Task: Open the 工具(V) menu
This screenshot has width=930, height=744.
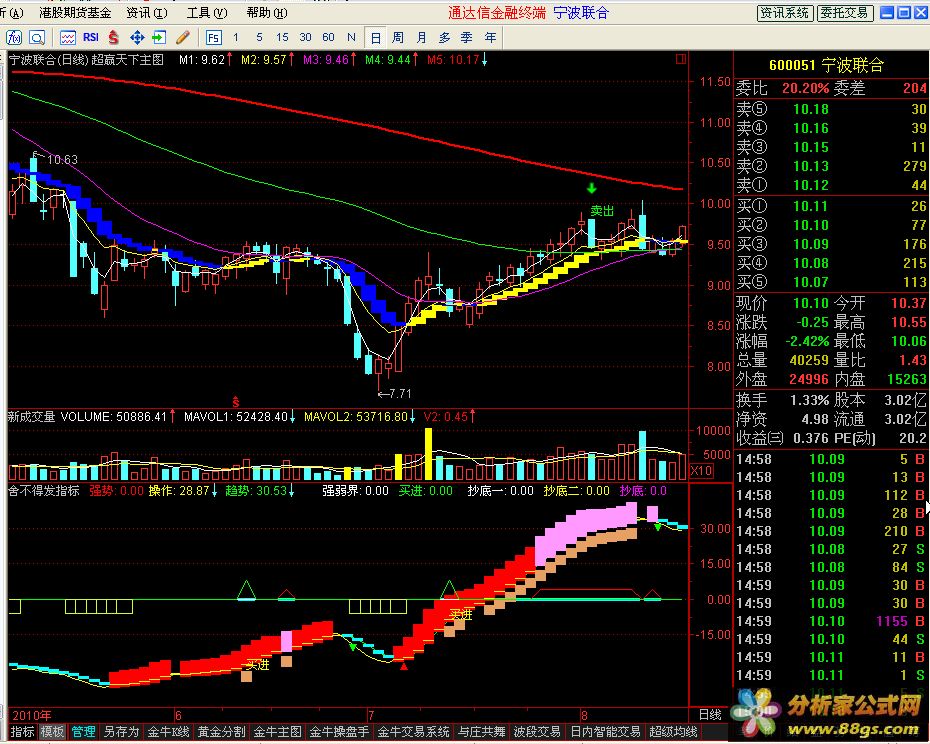Action: [207, 12]
